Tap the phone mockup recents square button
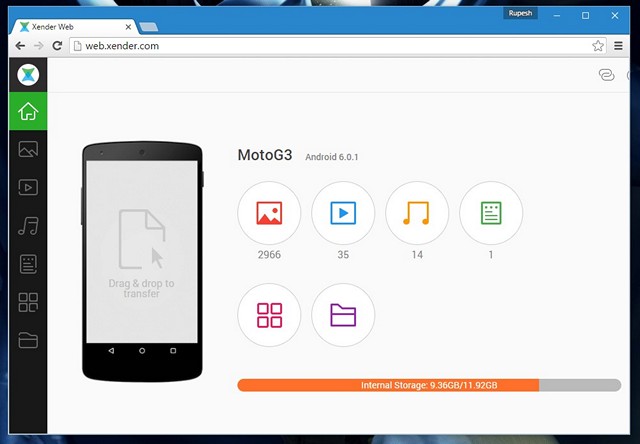 point(173,351)
